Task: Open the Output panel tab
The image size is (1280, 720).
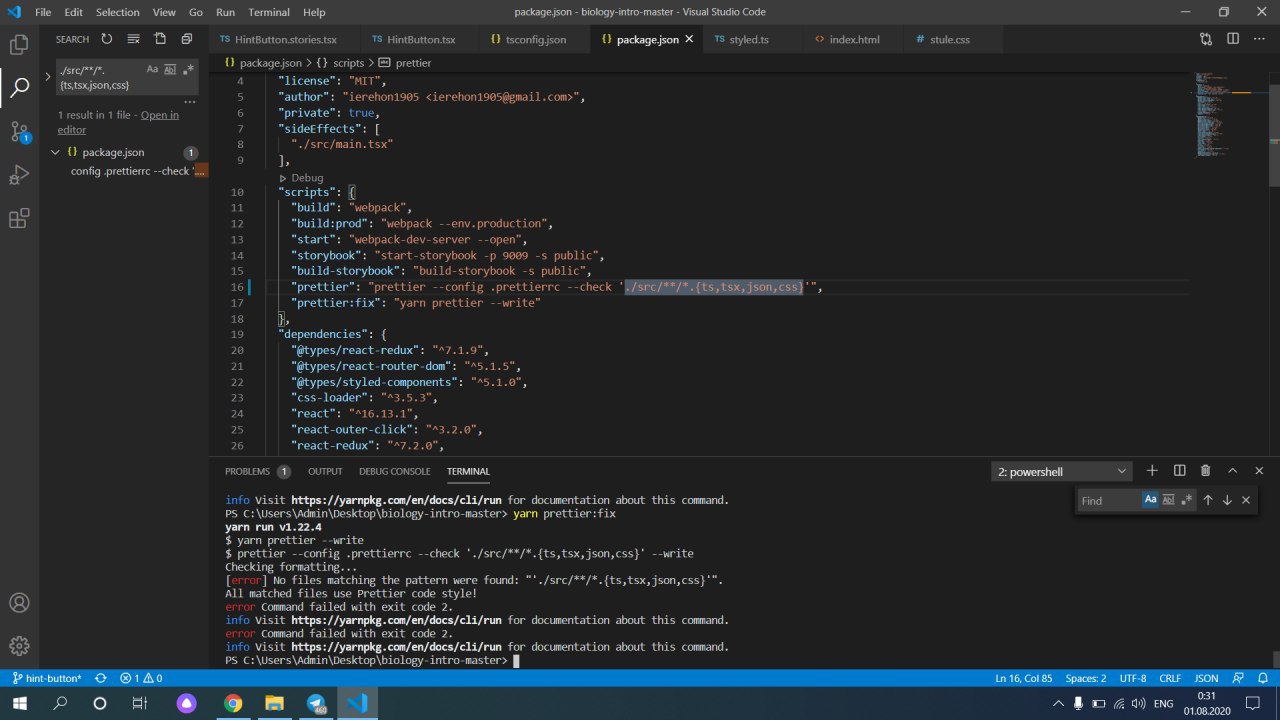Action: pyautogui.click(x=325, y=471)
